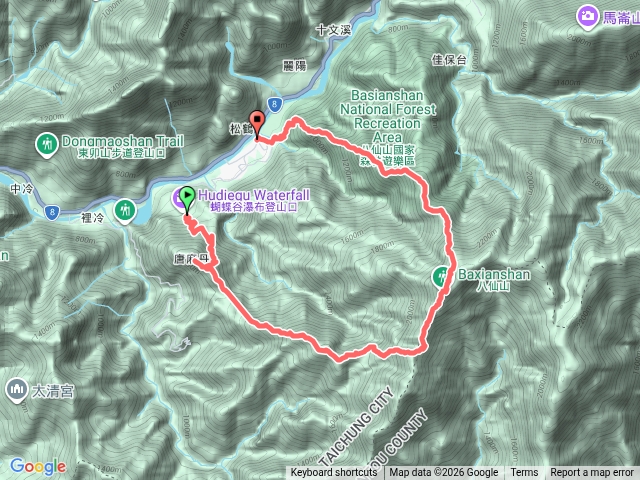Viewport: 640px width, 480px height.
Task: Click the green start flag marker
Action: pyautogui.click(x=187, y=199)
